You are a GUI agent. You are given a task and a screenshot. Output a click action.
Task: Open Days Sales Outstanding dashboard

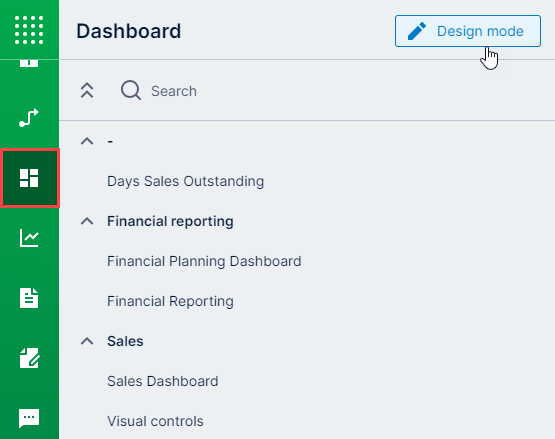[185, 181]
